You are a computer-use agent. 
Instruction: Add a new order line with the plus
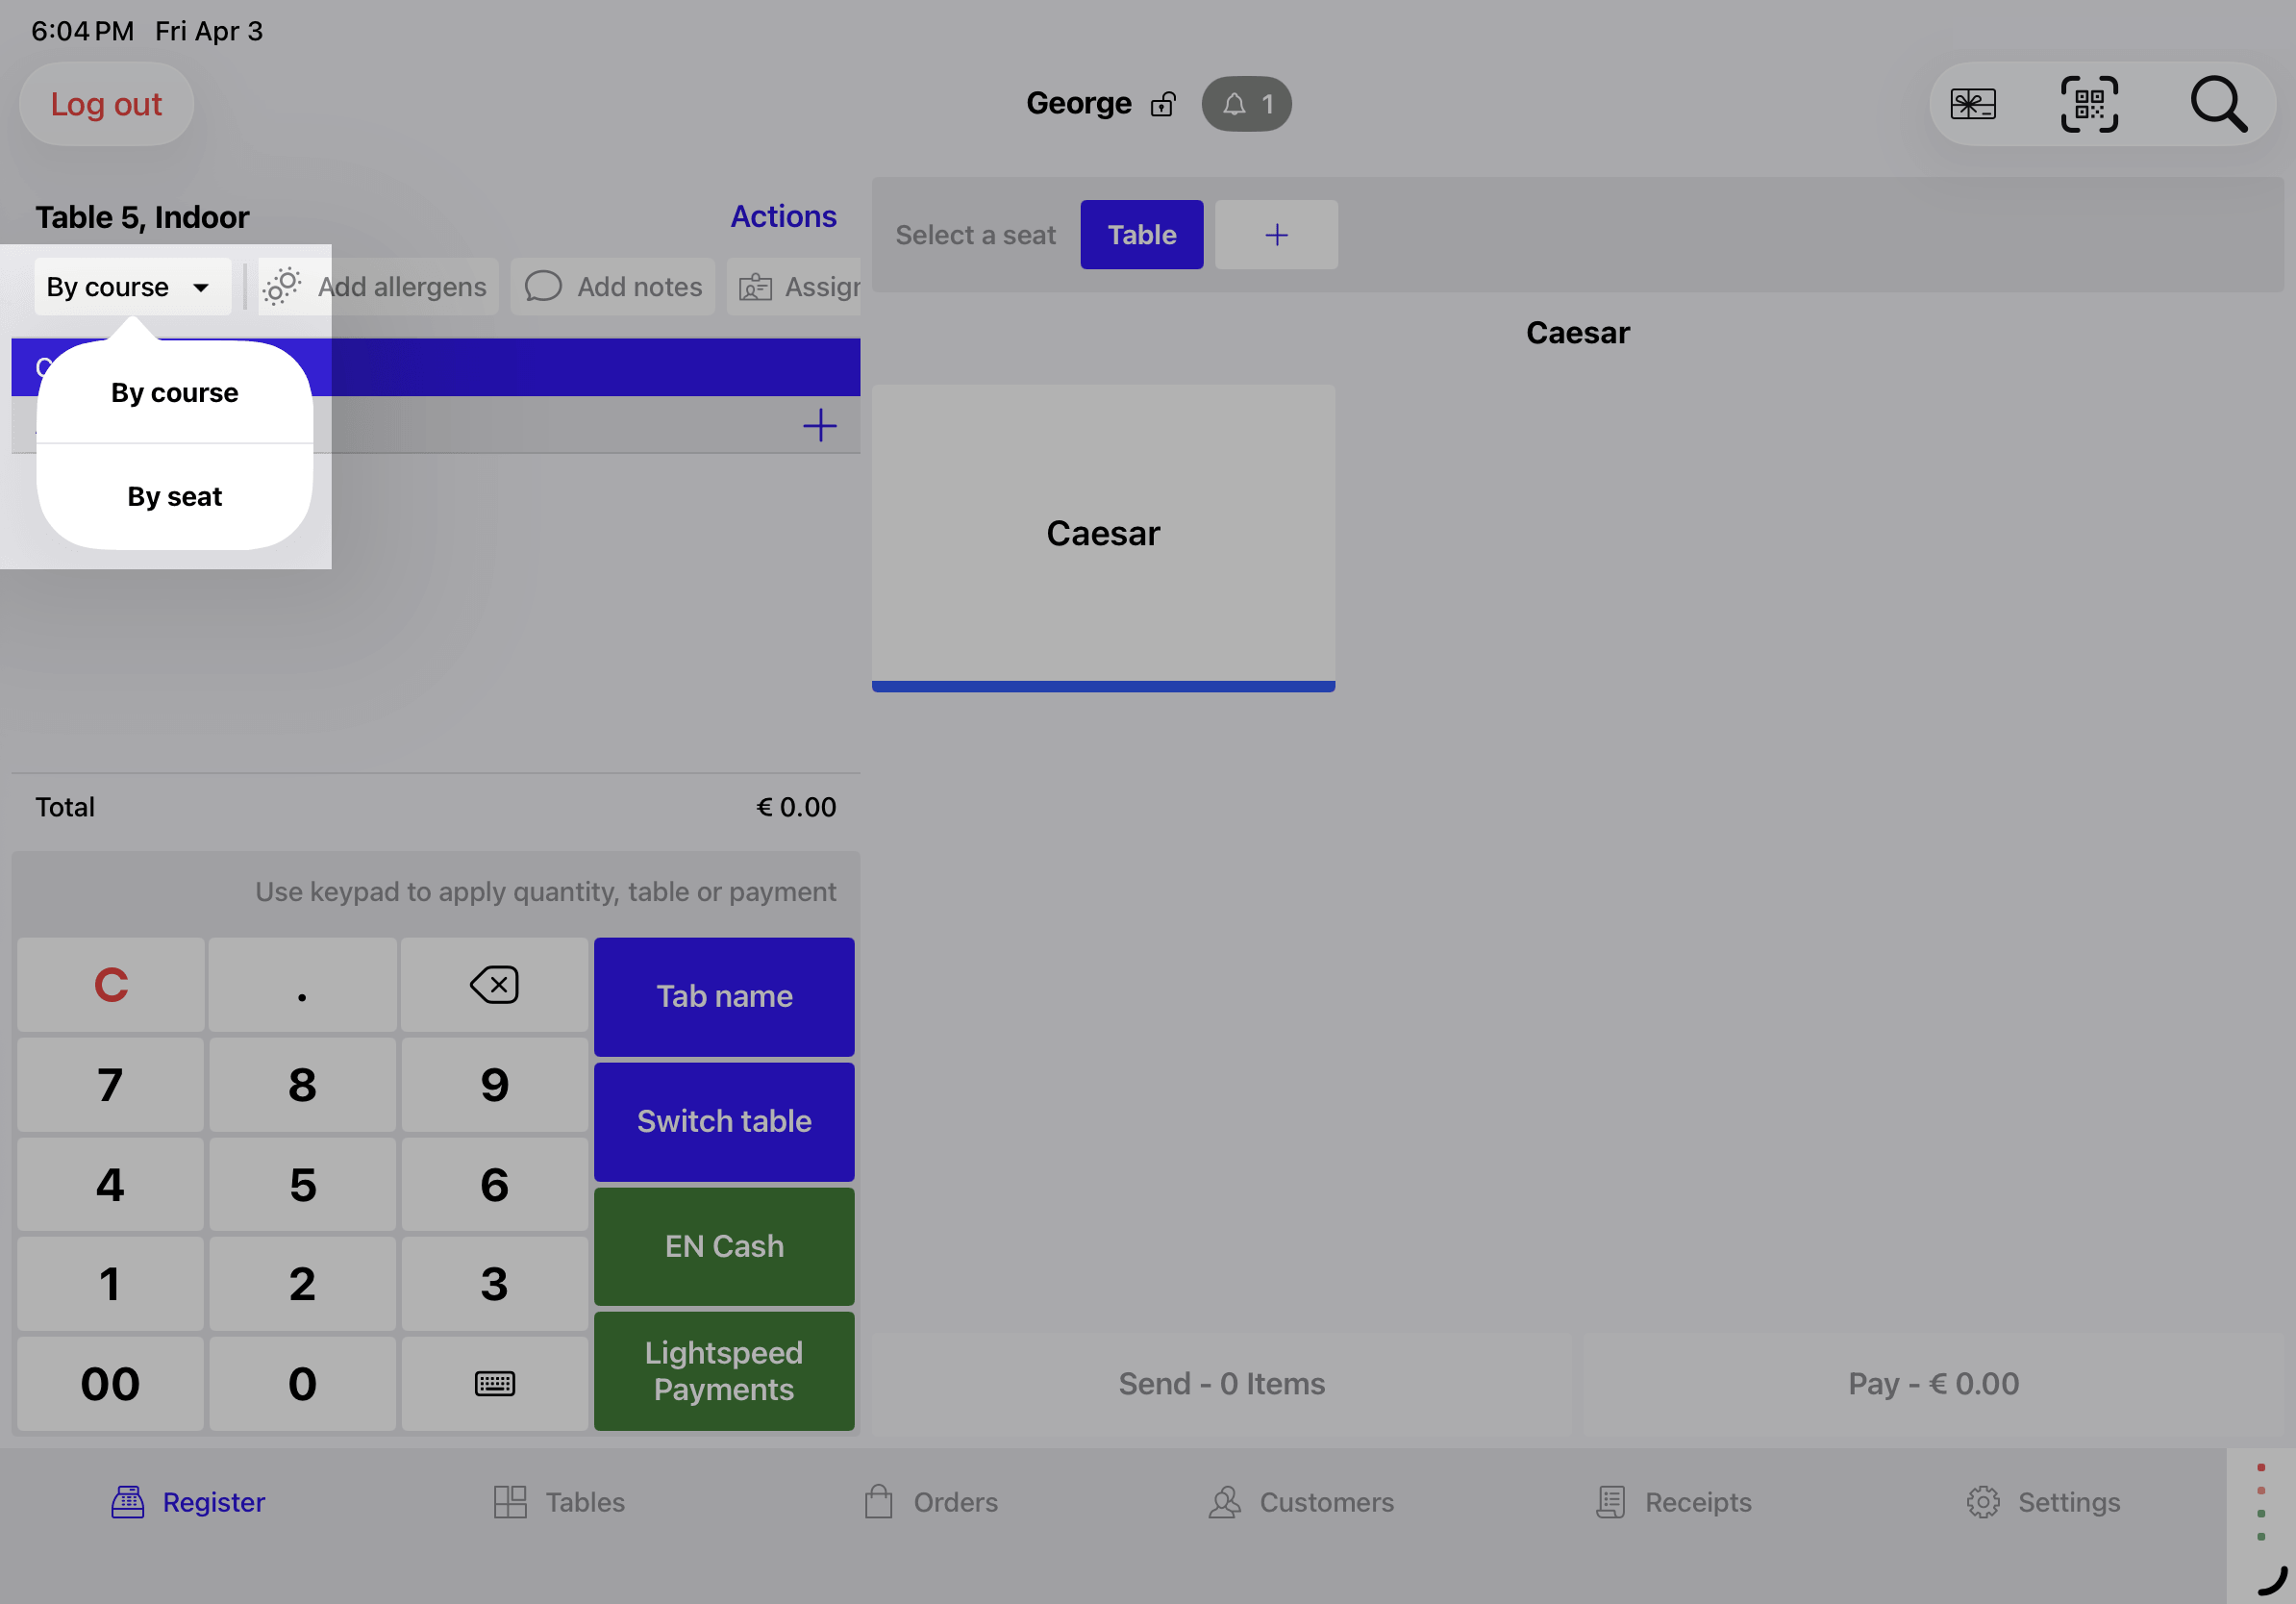pyautogui.click(x=819, y=425)
